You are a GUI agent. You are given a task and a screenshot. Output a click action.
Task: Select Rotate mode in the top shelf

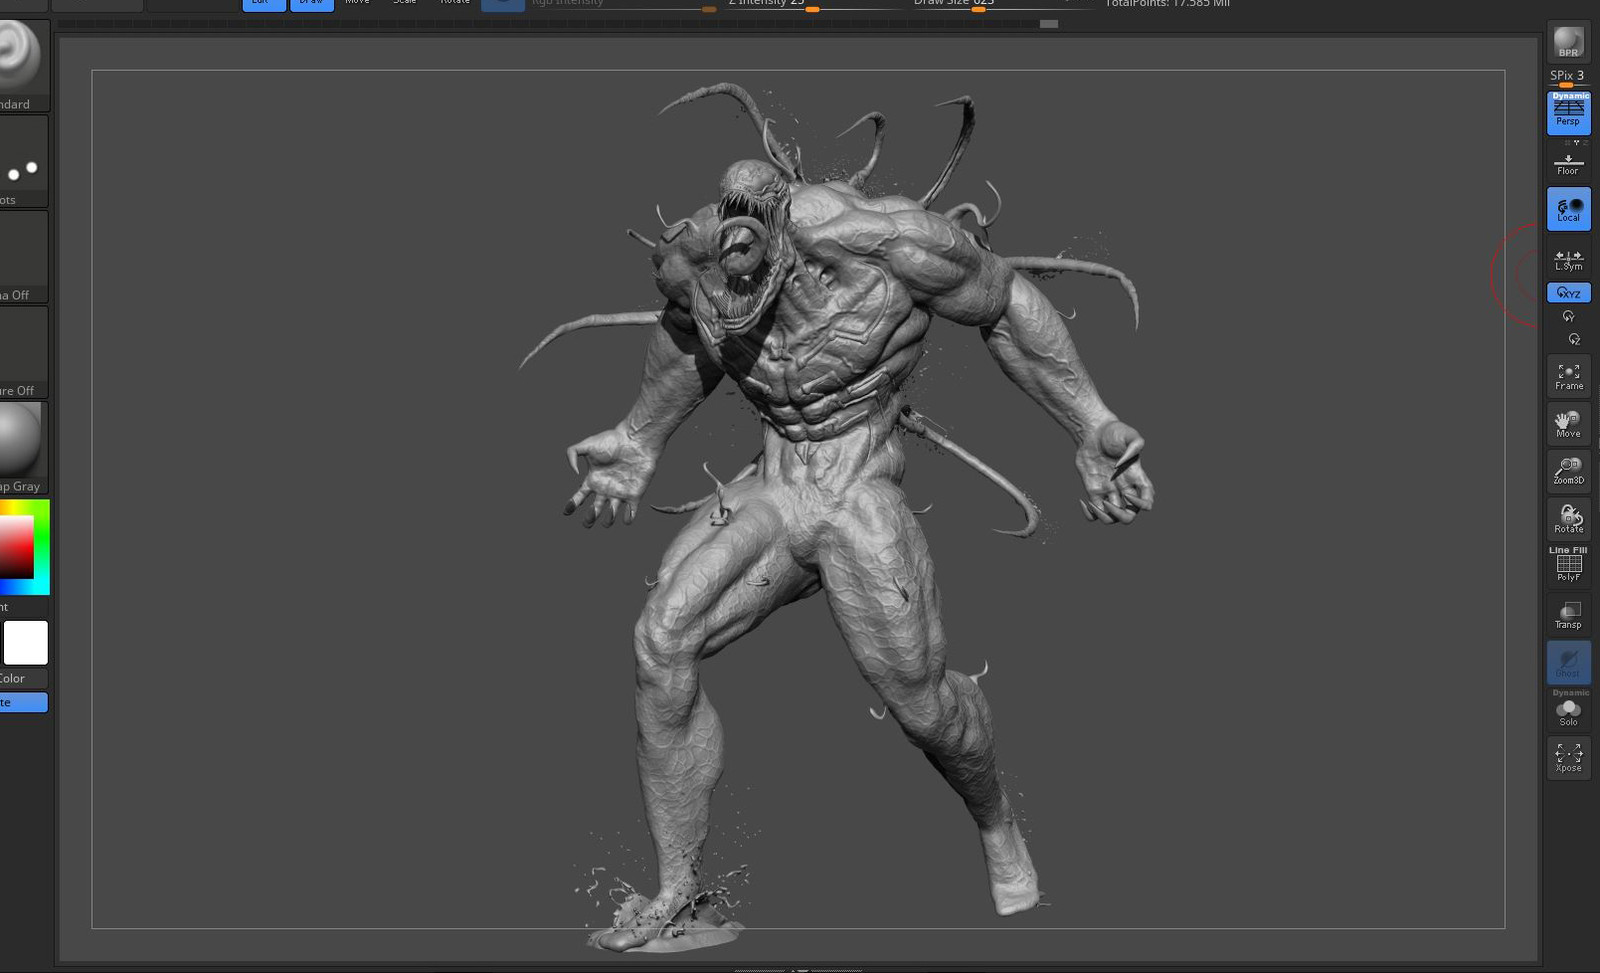[455, 3]
